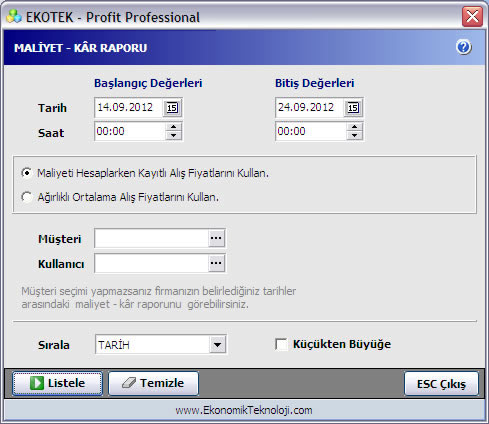Click into the Müşteri text field
The width and height of the screenshot is (489, 424).
pyautogui.click(x=152, y=238)
